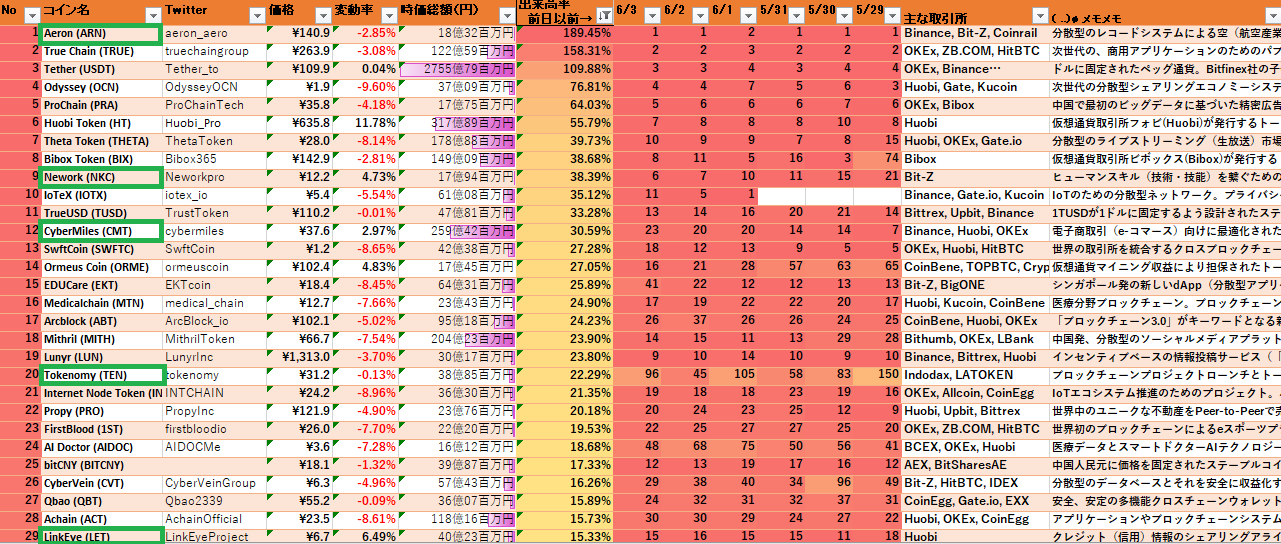Expand the 価格 column filter arrow
Image resolution: width=1281 pixels, height=544 pixels.
pyautogui.click(x=323, y=15)
